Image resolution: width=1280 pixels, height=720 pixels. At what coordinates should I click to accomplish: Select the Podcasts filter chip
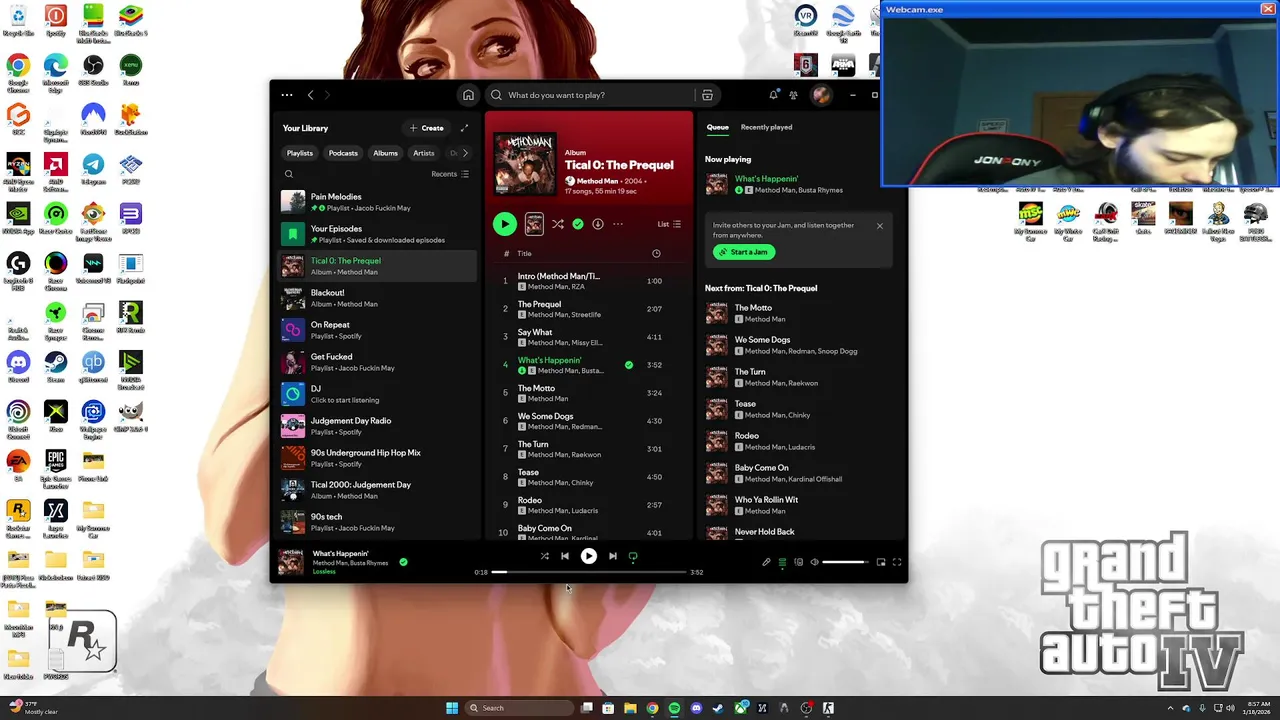point(343,153)
